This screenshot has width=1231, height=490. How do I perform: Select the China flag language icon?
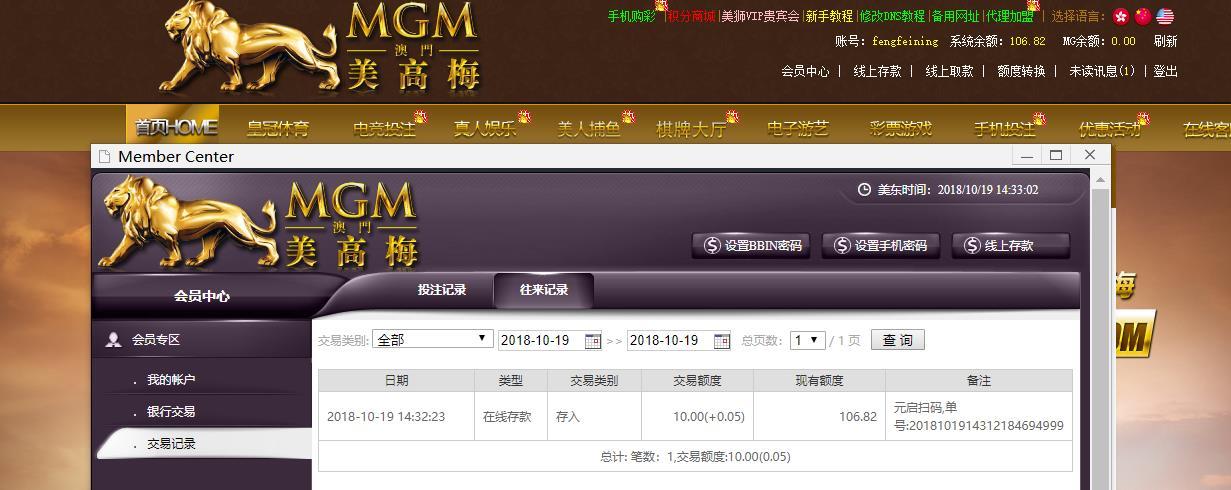[x=1142, y=16]
